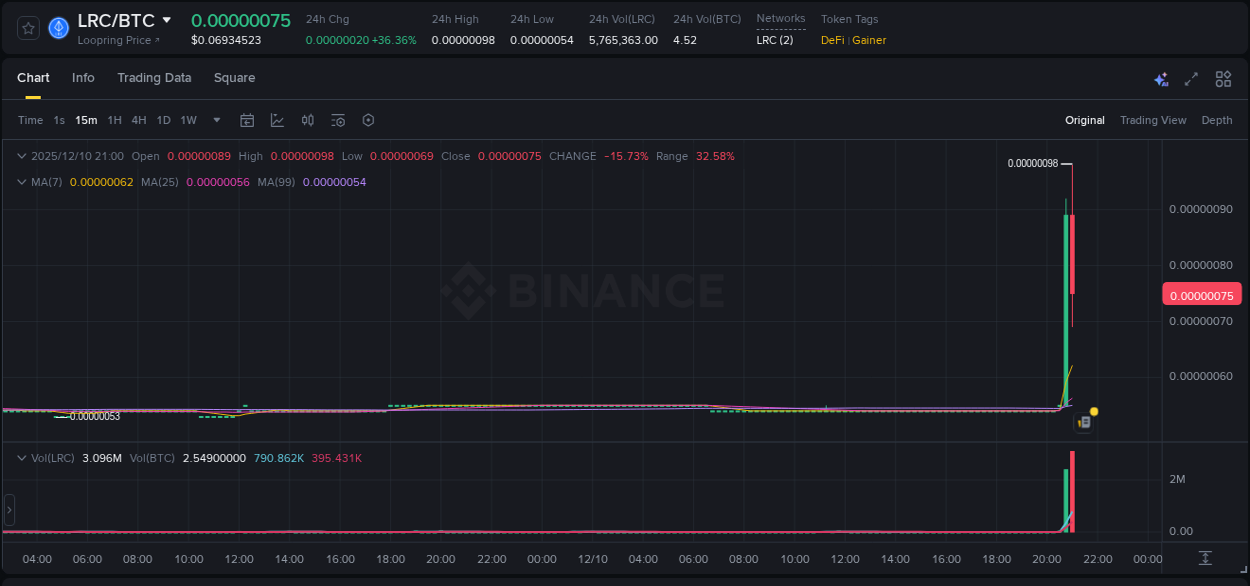
Task: Expand chart to fullscreen with diagonal arrows icon
Action: tap(1190, 78)
